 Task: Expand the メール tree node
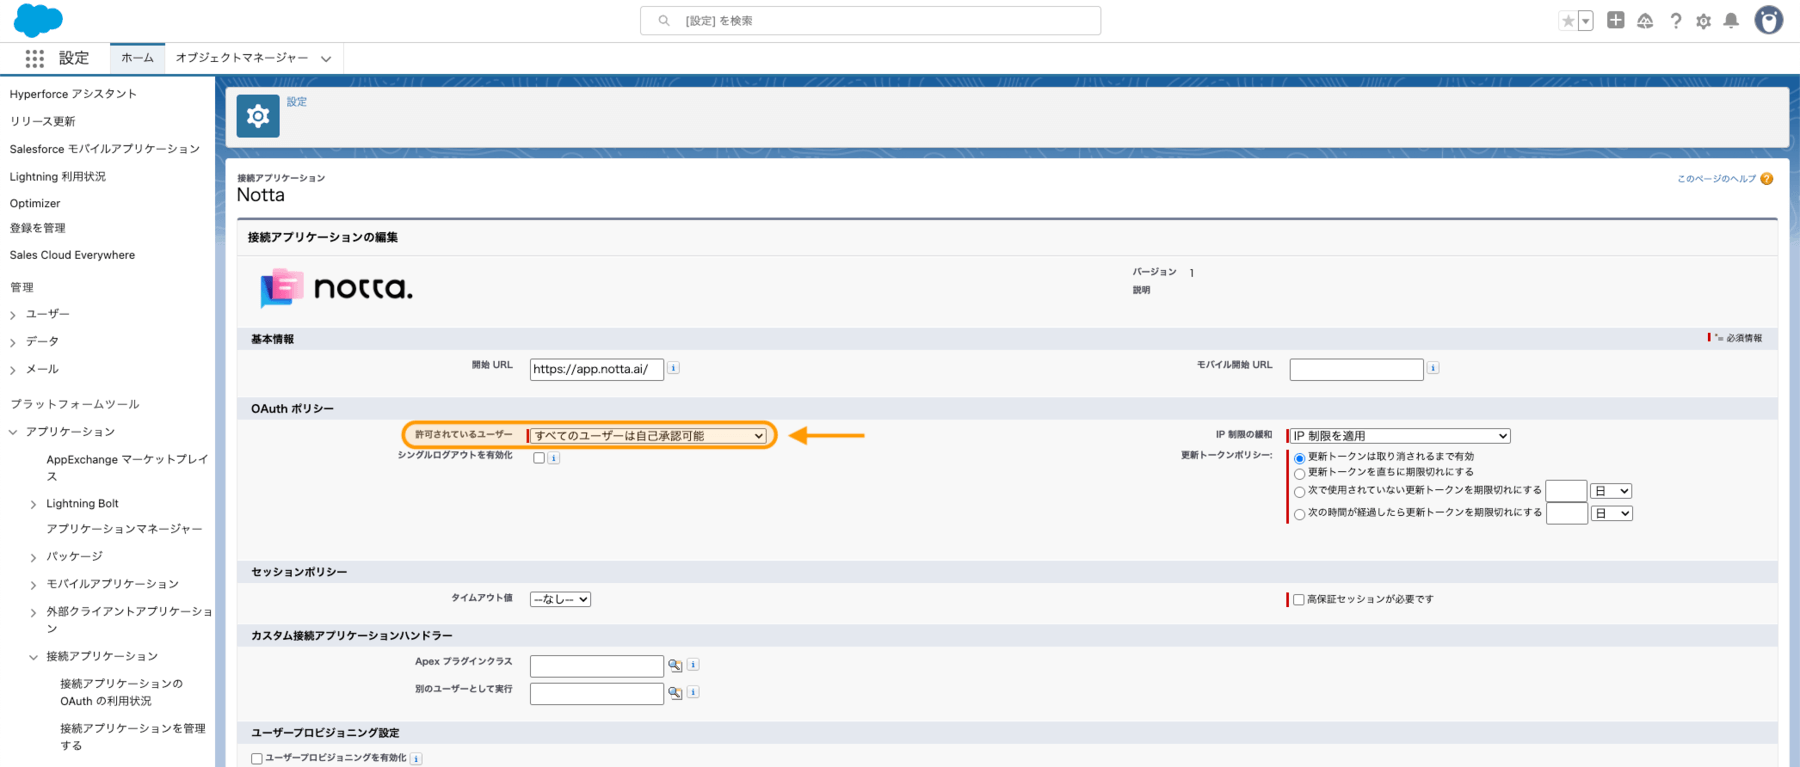[x=13, y=370]
